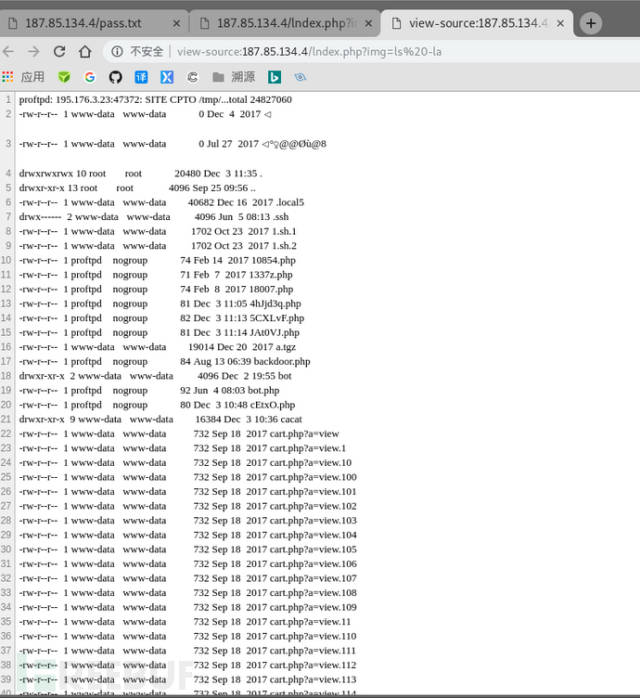Click source line number 17
The image size is (640, 698).
pyautogui.click(x=6, y=361)
